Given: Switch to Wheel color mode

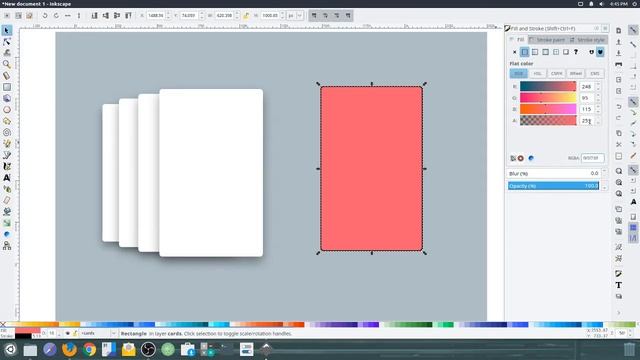Looking at the screenshot, I should [x=576, y=73].
